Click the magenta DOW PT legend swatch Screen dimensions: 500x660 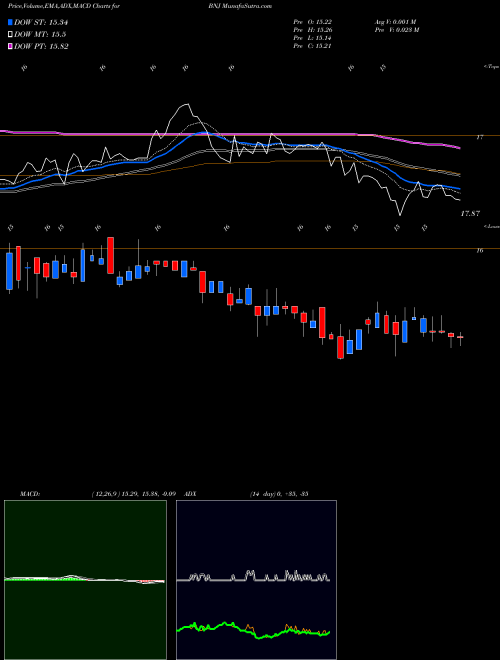(10, 46)
